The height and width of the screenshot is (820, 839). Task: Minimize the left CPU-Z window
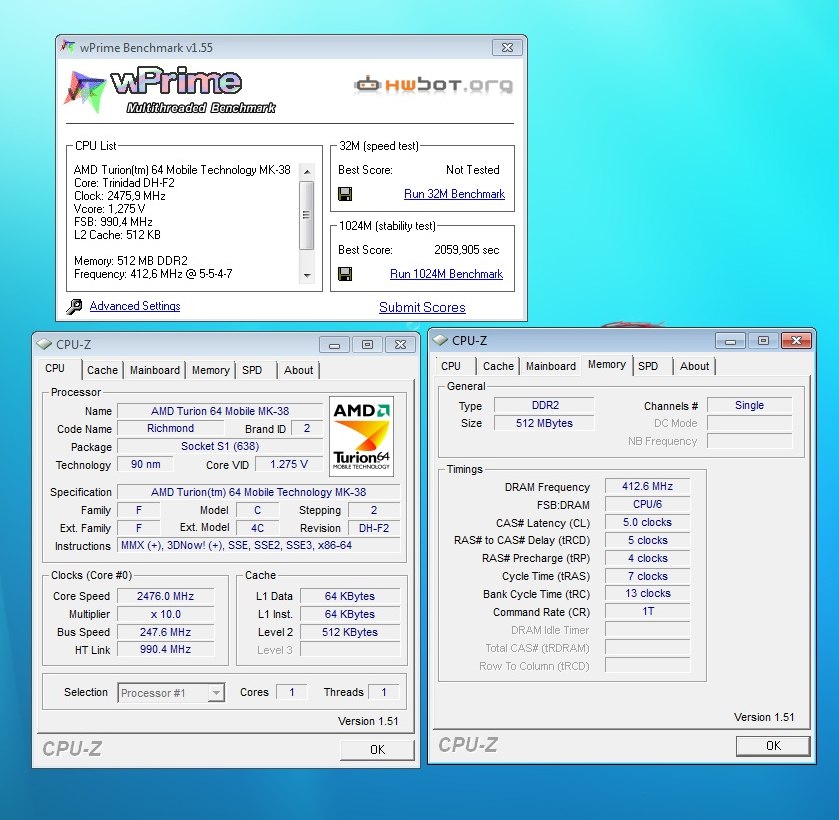[334, 345]
